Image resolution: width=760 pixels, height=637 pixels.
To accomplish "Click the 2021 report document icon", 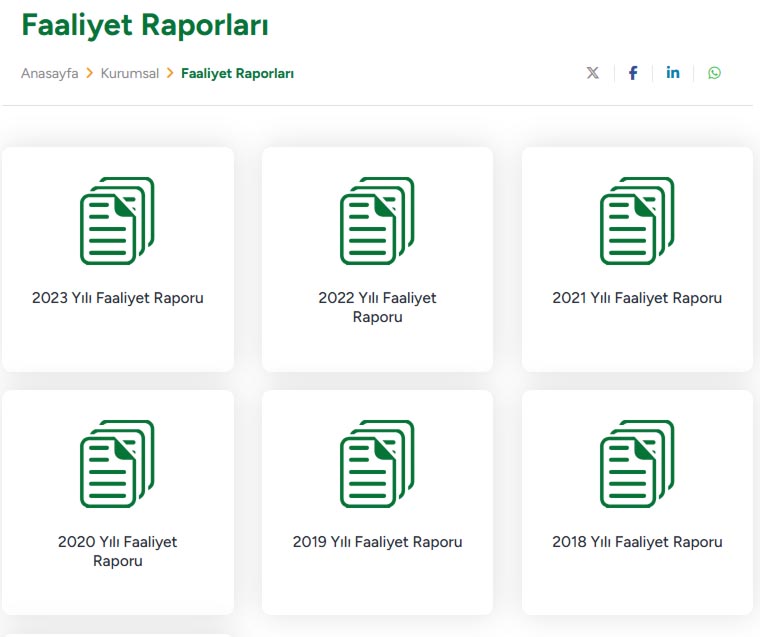I will pyautogui.click(x=637, y=221).
